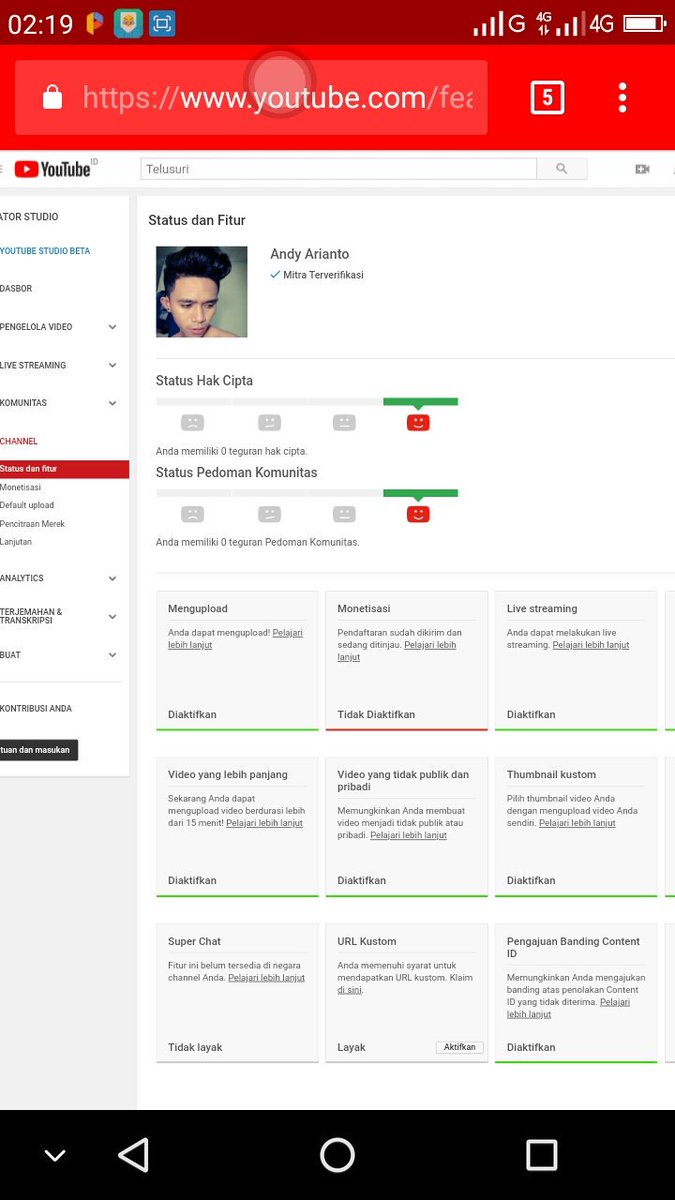Click the Status Hak Cipta green progress bar
The image size is (675, 1200).
point(420,401)
